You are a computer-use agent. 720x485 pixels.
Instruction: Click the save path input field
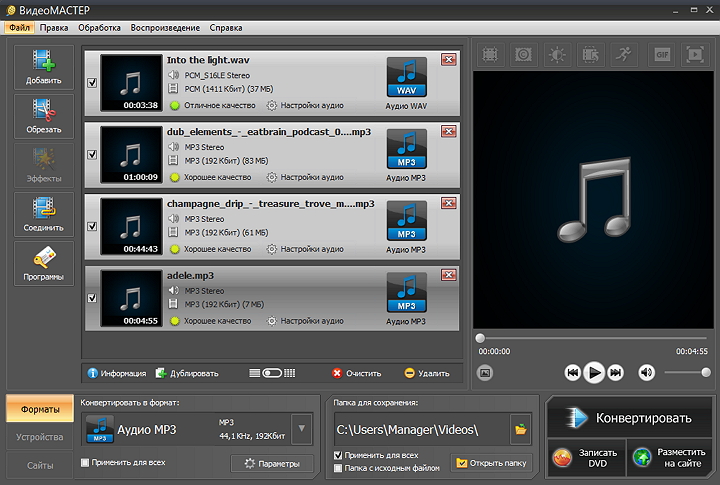tap(422, 429)
